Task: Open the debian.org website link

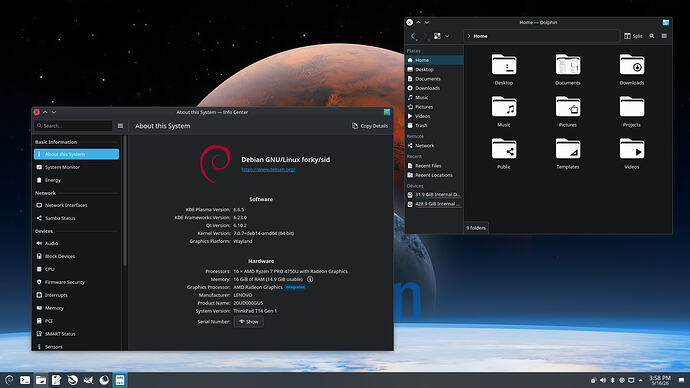Action: 268,169
